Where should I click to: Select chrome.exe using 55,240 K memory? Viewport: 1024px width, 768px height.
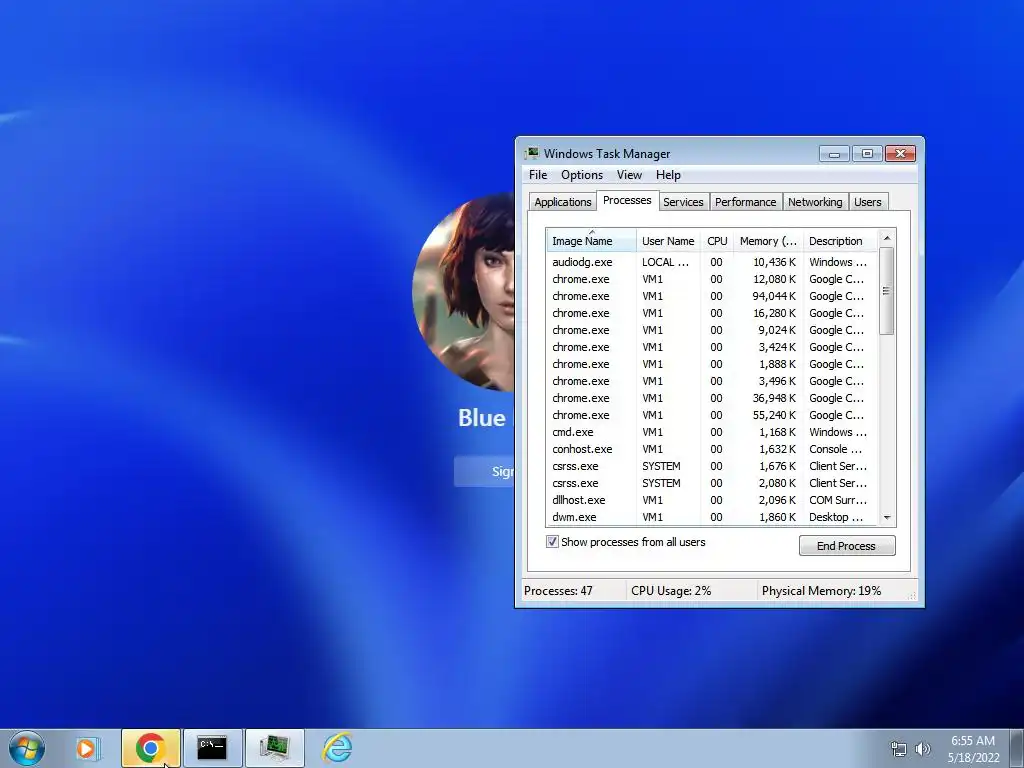(x=712, y=415)
